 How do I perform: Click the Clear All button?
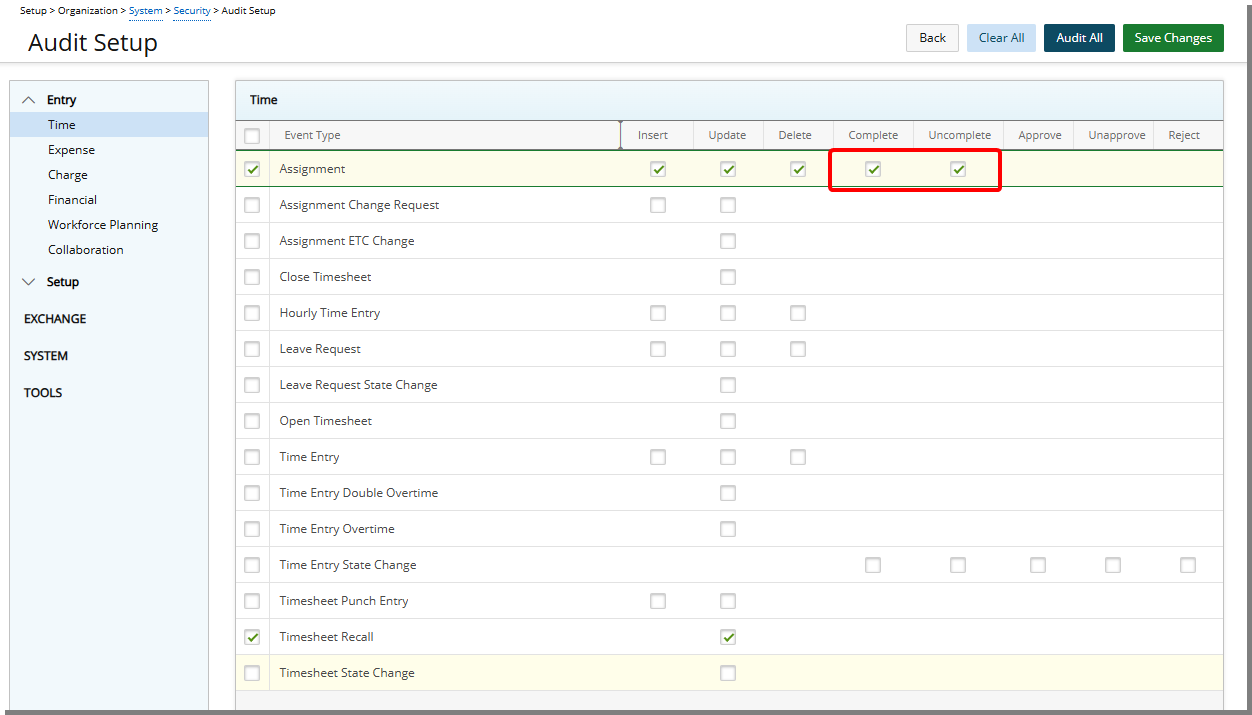tap(1001, 38)
